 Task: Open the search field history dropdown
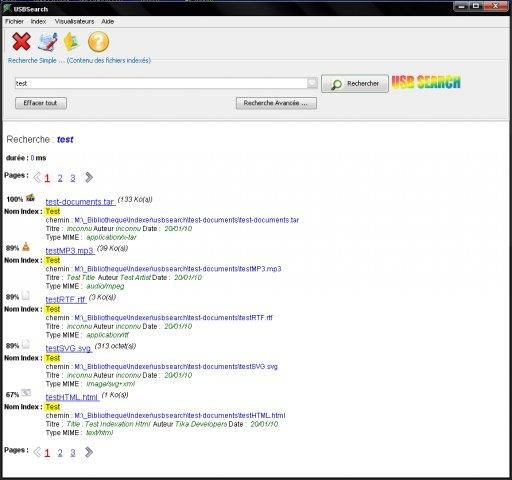312,83
